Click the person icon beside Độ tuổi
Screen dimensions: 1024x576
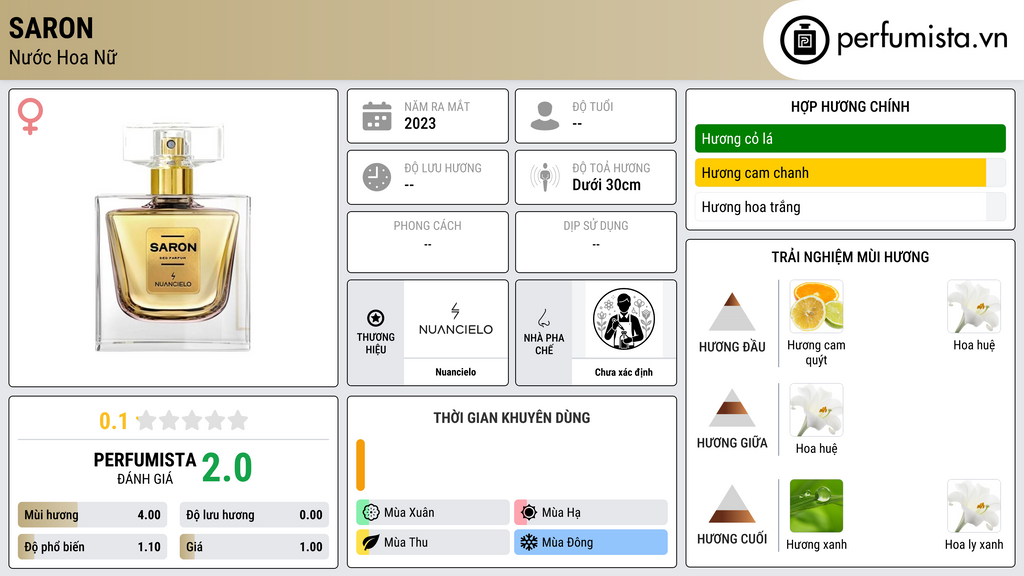tap(545, 116)
